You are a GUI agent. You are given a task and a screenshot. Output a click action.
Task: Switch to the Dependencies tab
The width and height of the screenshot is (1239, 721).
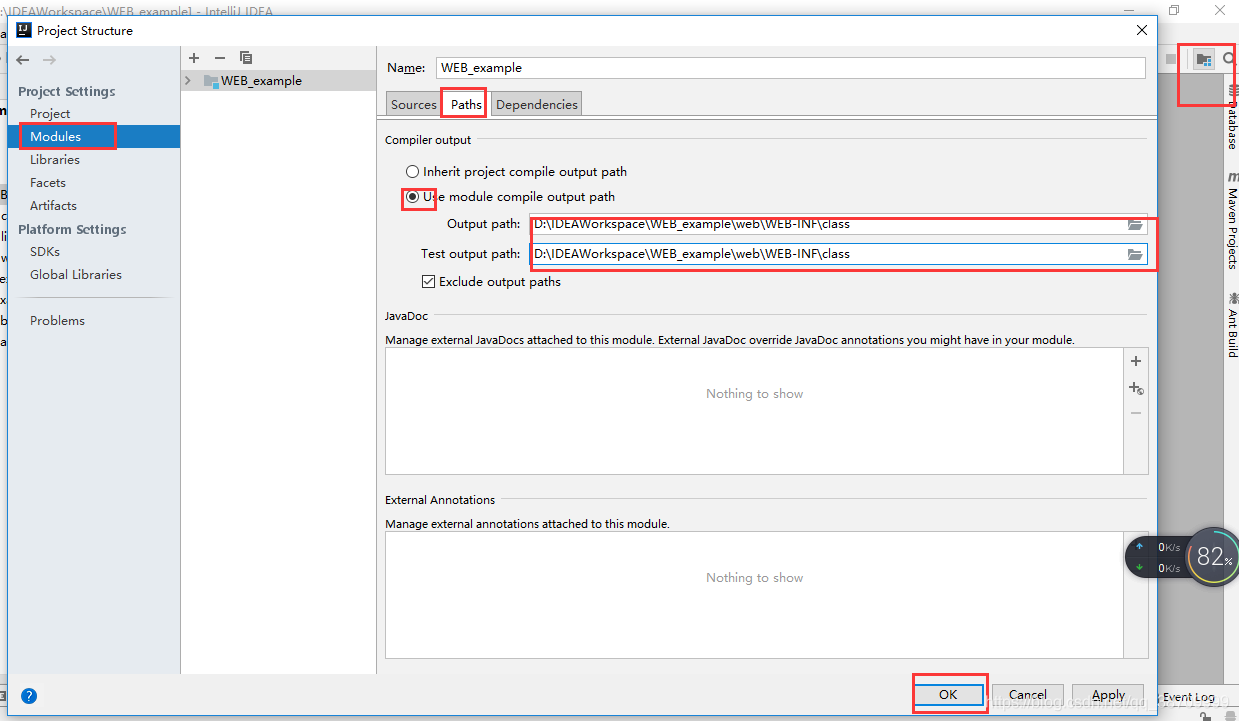click(536, 105)
